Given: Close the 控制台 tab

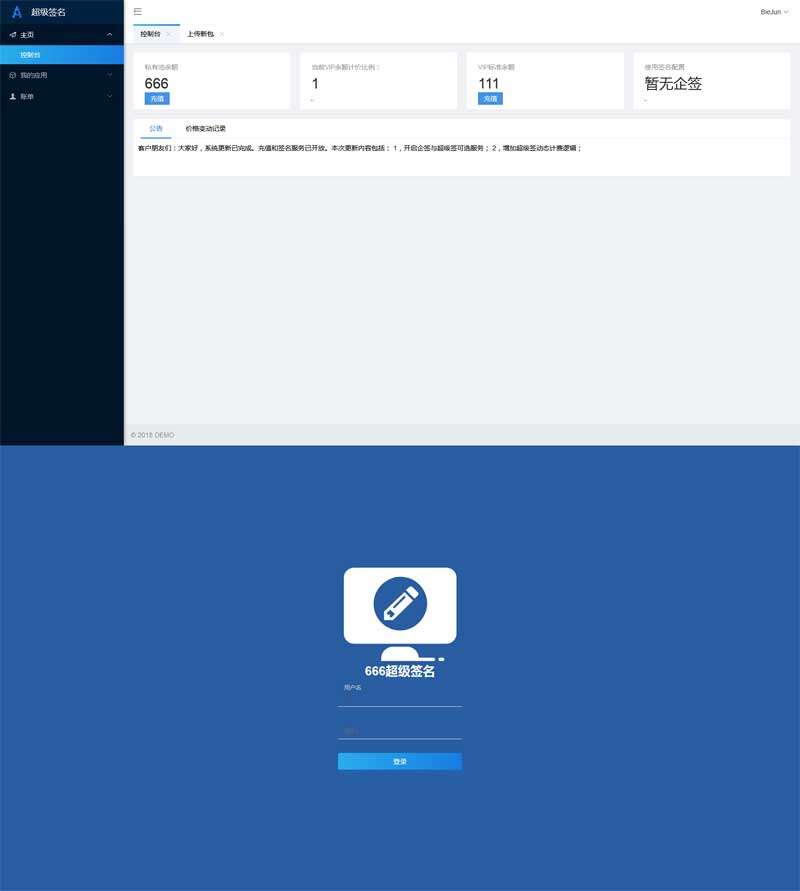Looking at the screenshot, I should click(168, 34).
